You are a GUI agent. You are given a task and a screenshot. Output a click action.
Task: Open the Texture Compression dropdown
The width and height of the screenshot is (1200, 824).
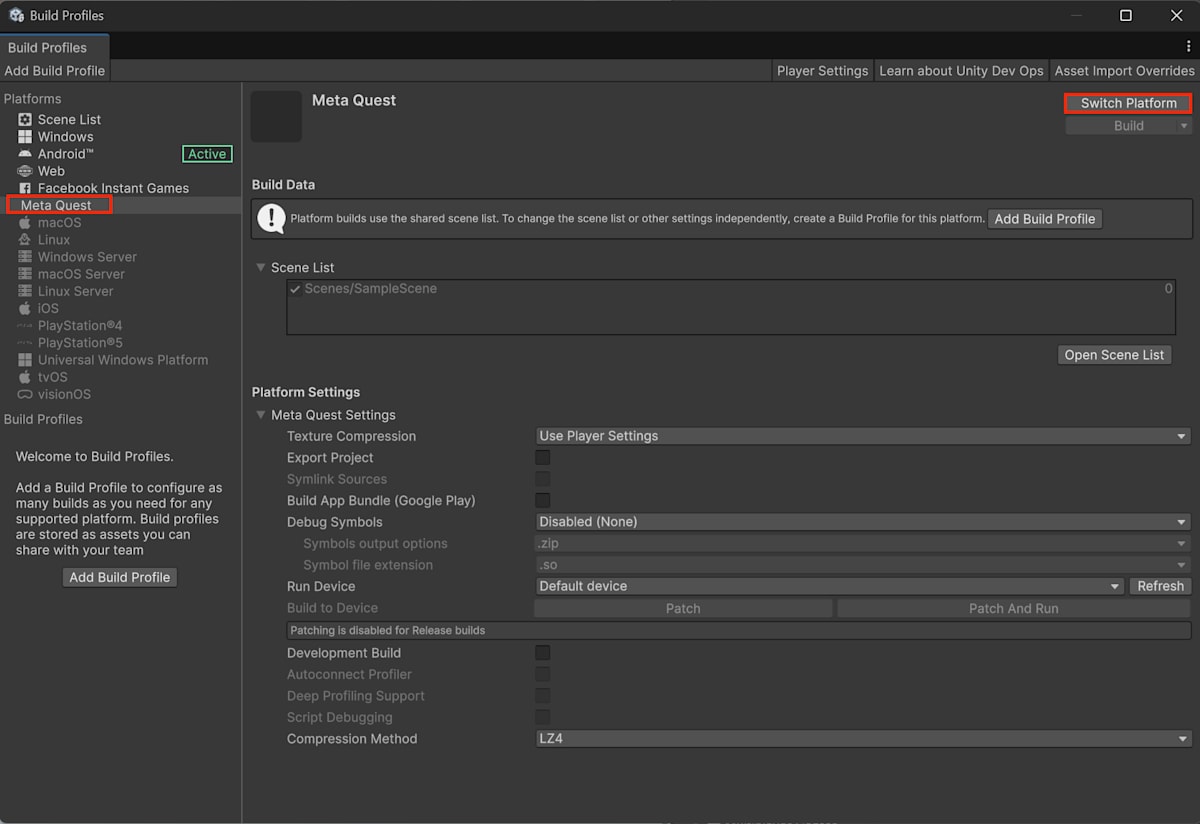pos(863,436)
